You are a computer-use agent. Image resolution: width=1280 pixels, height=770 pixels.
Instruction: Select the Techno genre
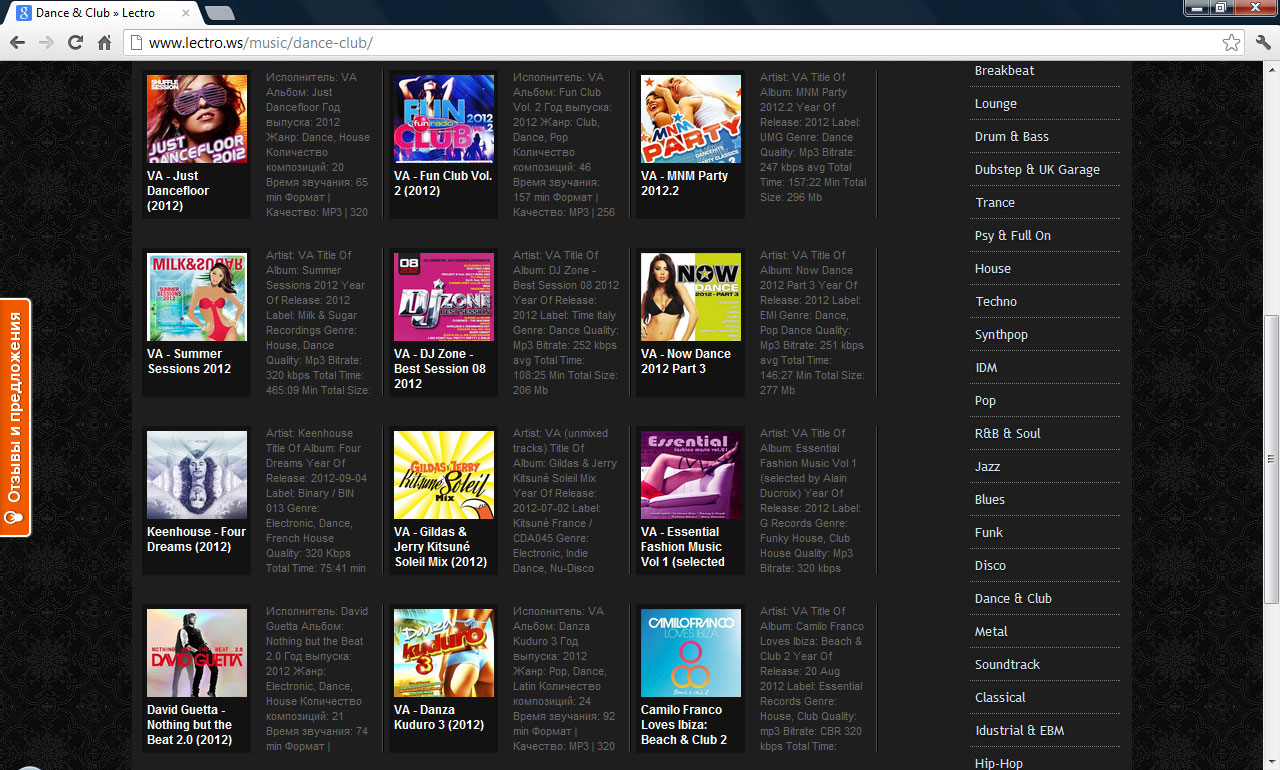[x=996, y=302]
